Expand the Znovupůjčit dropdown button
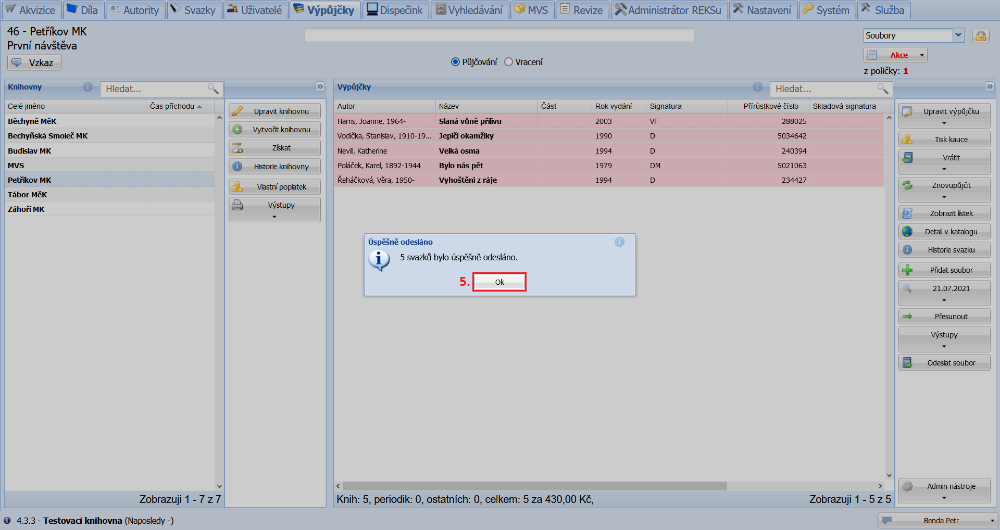 [945, 189]
